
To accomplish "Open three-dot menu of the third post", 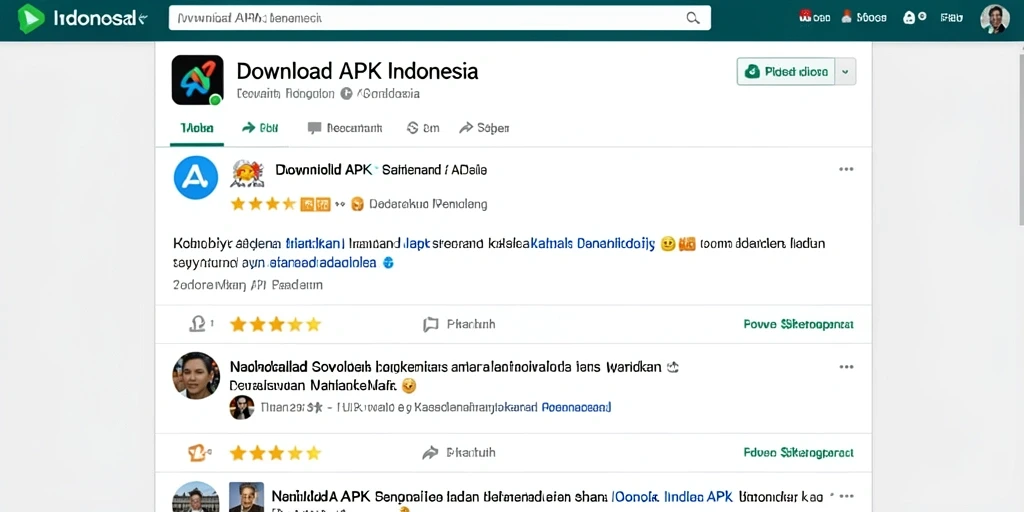I will (x=846, y=496).
